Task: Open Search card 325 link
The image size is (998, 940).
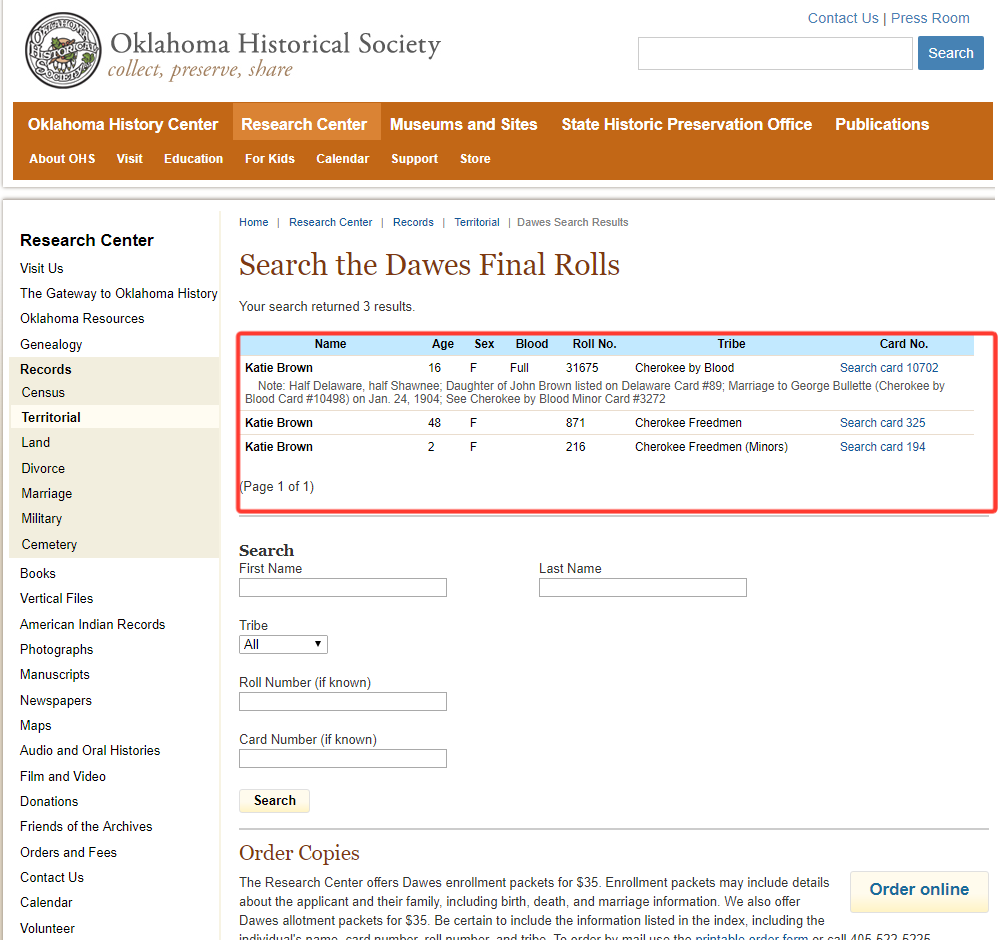Action: (882, 423)
